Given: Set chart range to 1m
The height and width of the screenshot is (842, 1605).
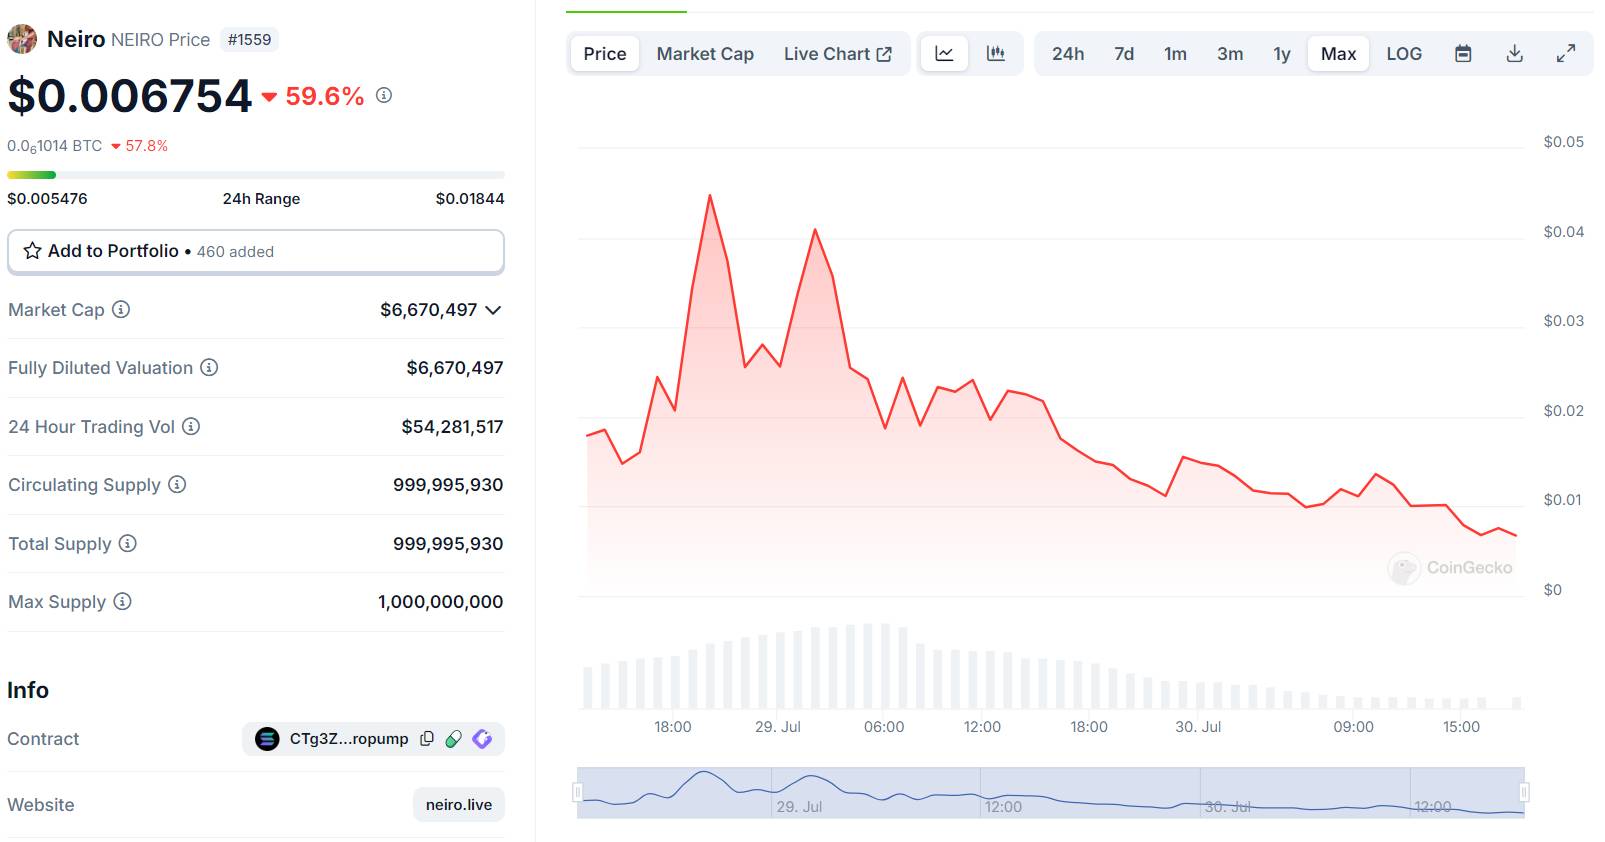Looking at the screenshot, I should point(1176,54).
